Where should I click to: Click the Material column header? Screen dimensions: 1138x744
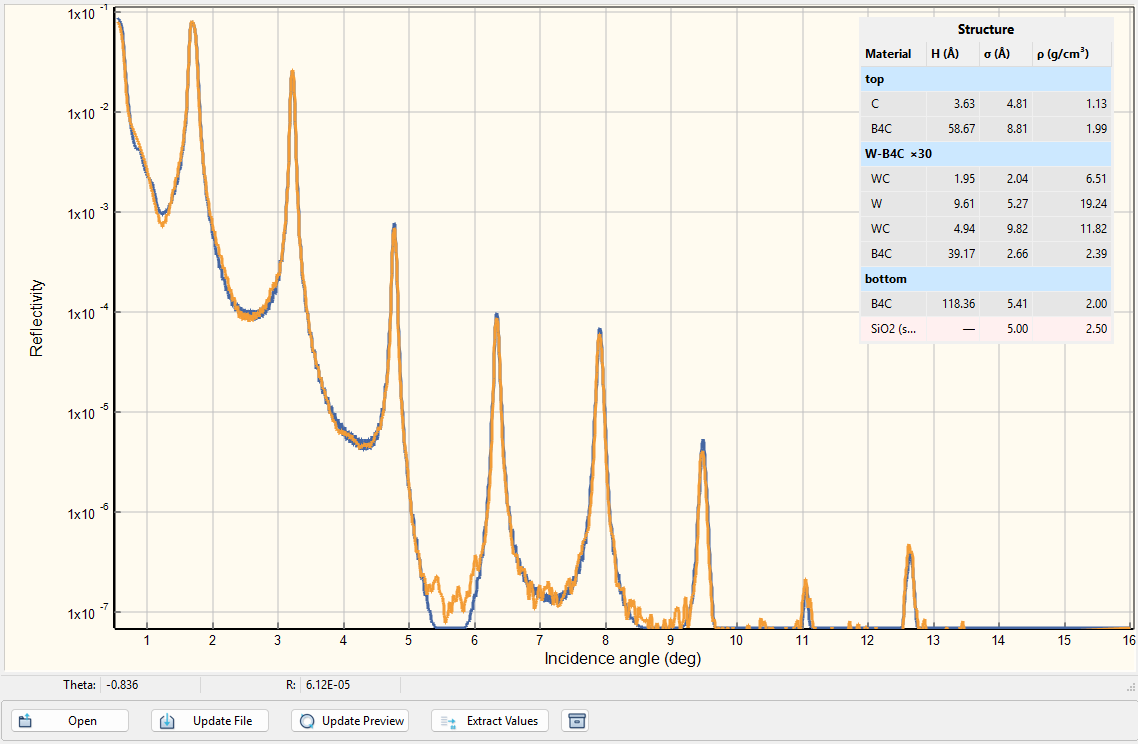889,54
